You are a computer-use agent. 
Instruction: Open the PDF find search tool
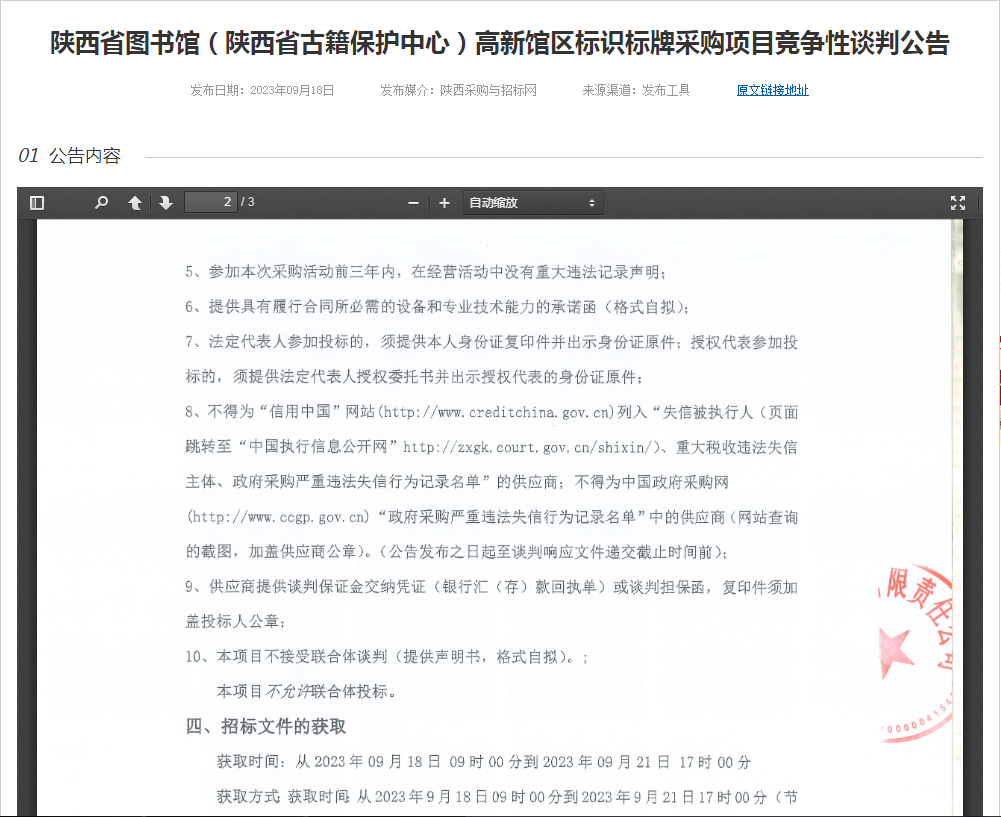(x=101, y=203)
